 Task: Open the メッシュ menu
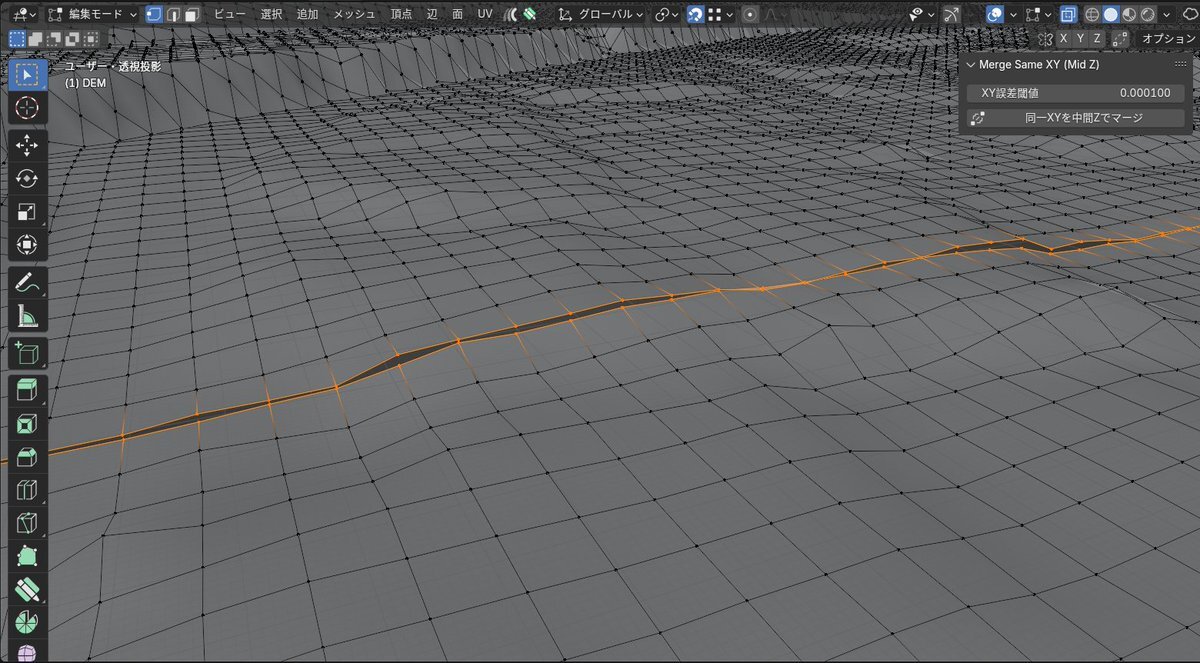pos(354,14)
